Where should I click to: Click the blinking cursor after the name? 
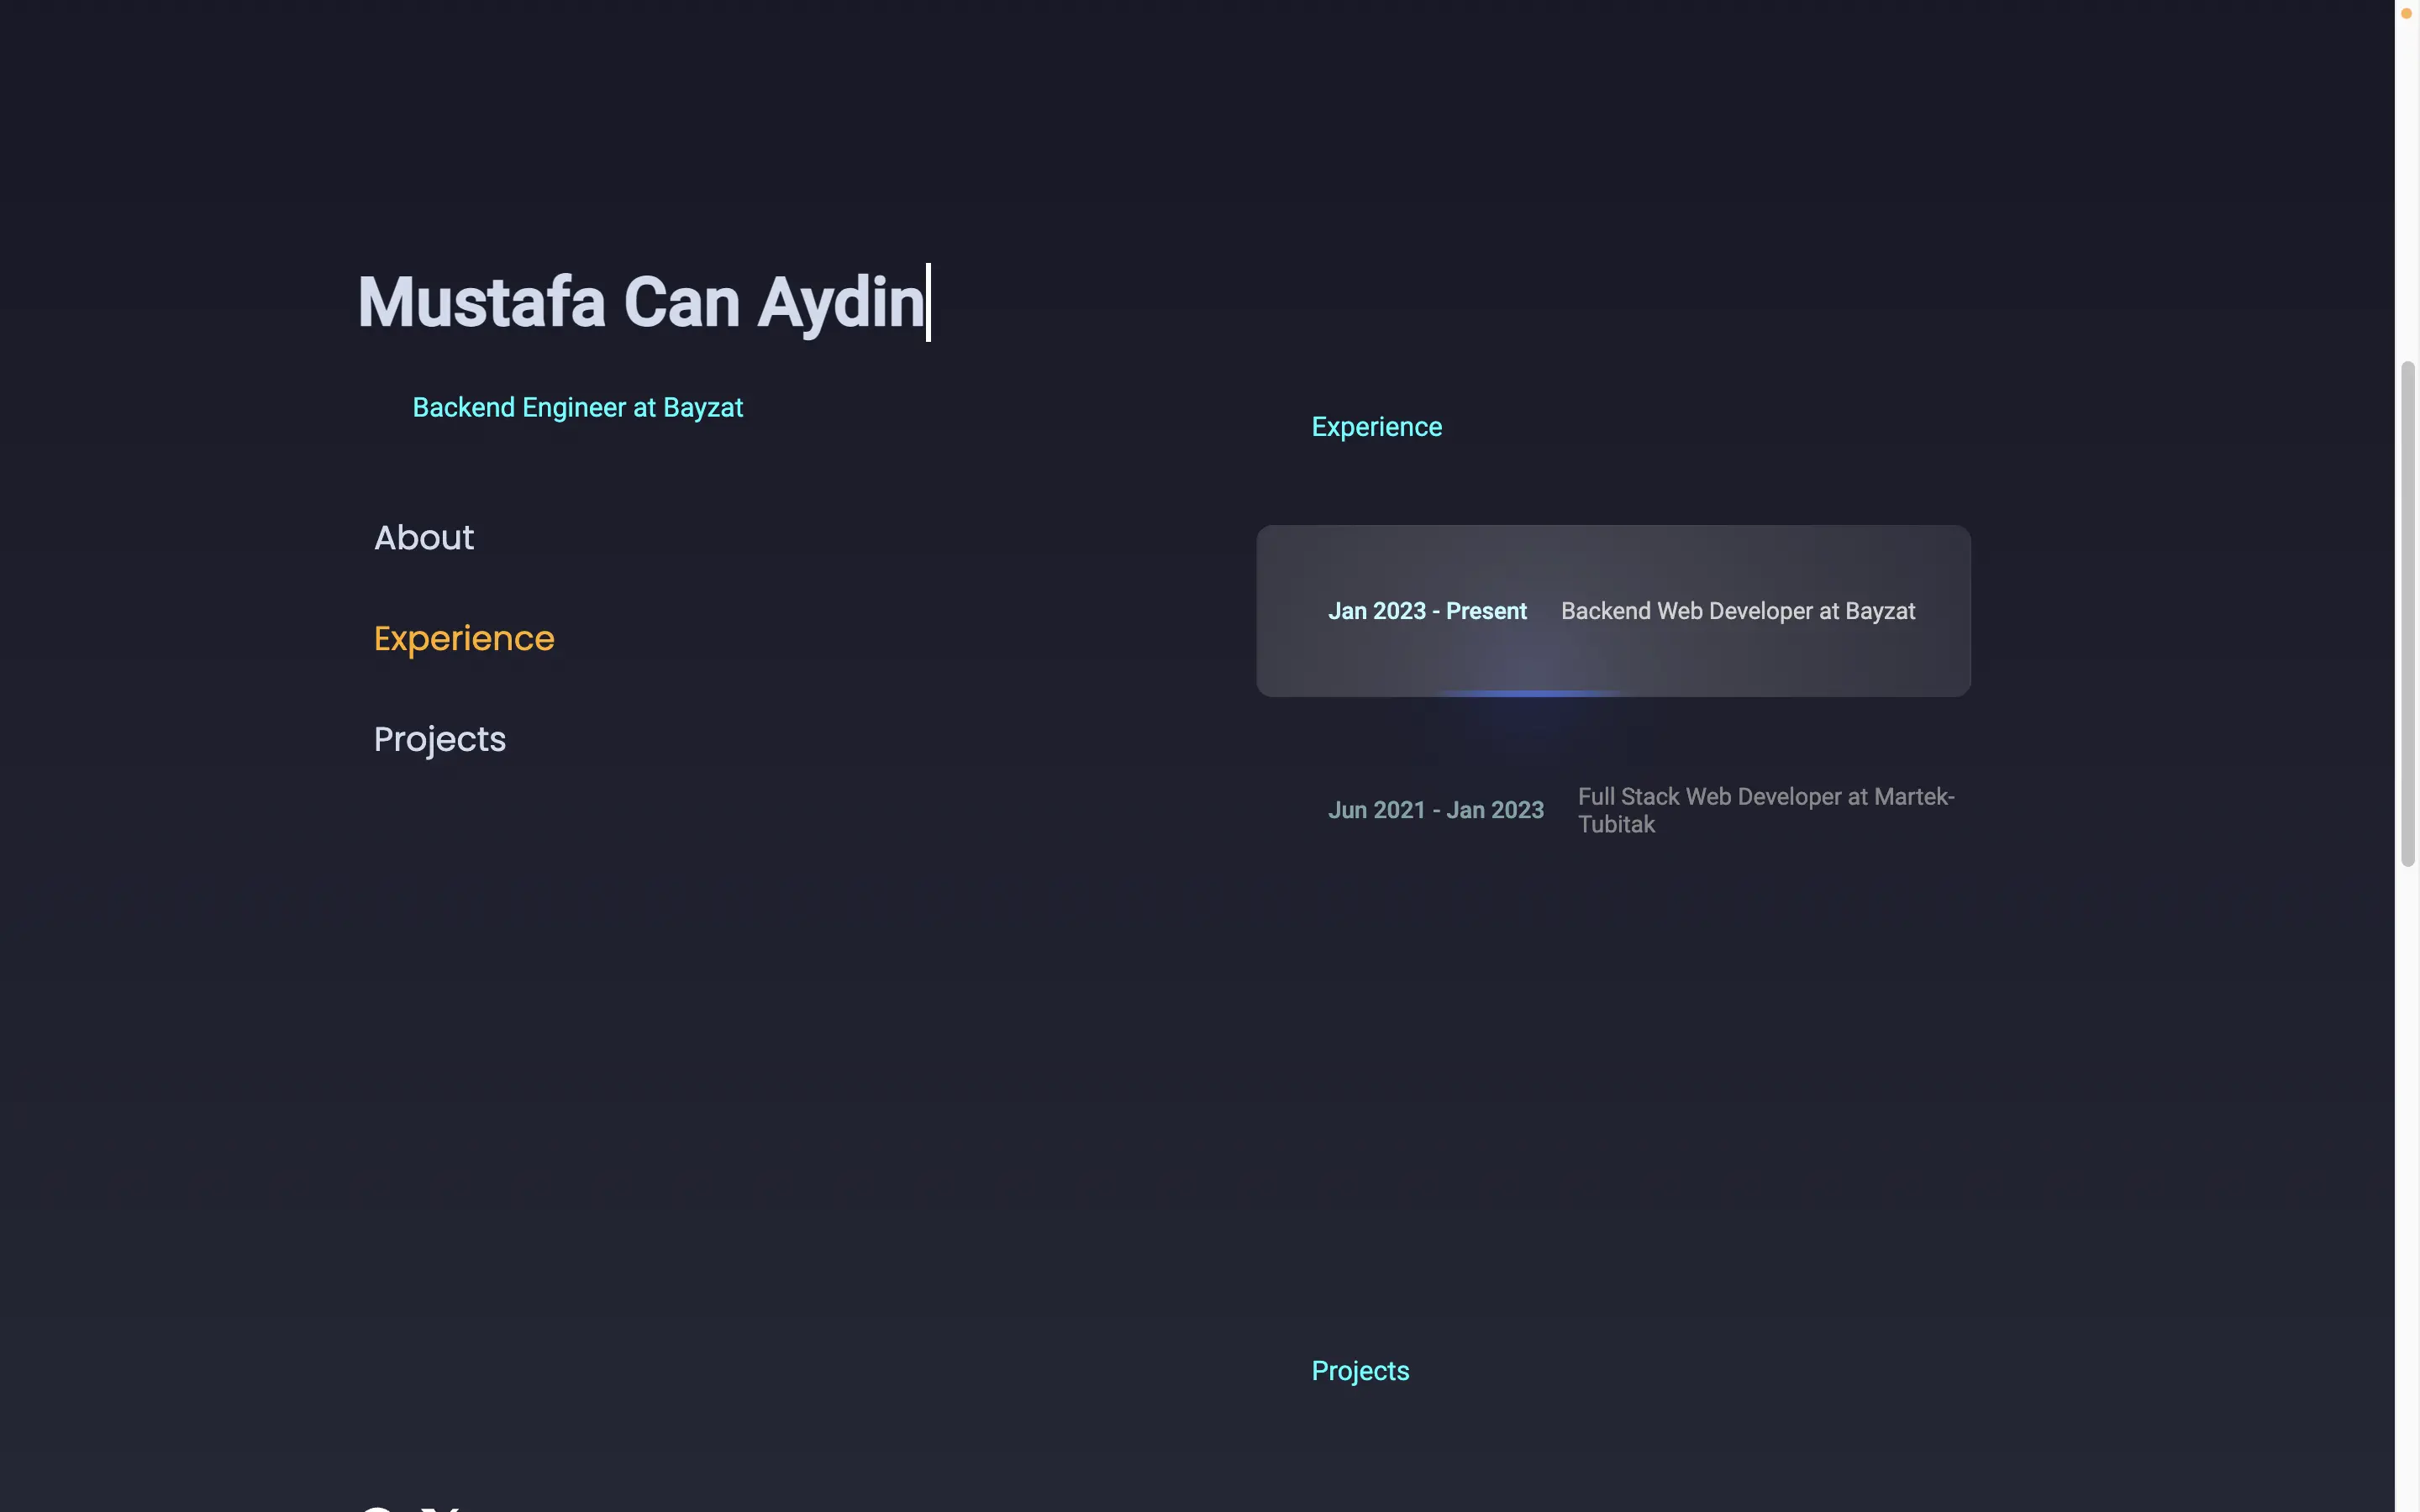(929, 302)
